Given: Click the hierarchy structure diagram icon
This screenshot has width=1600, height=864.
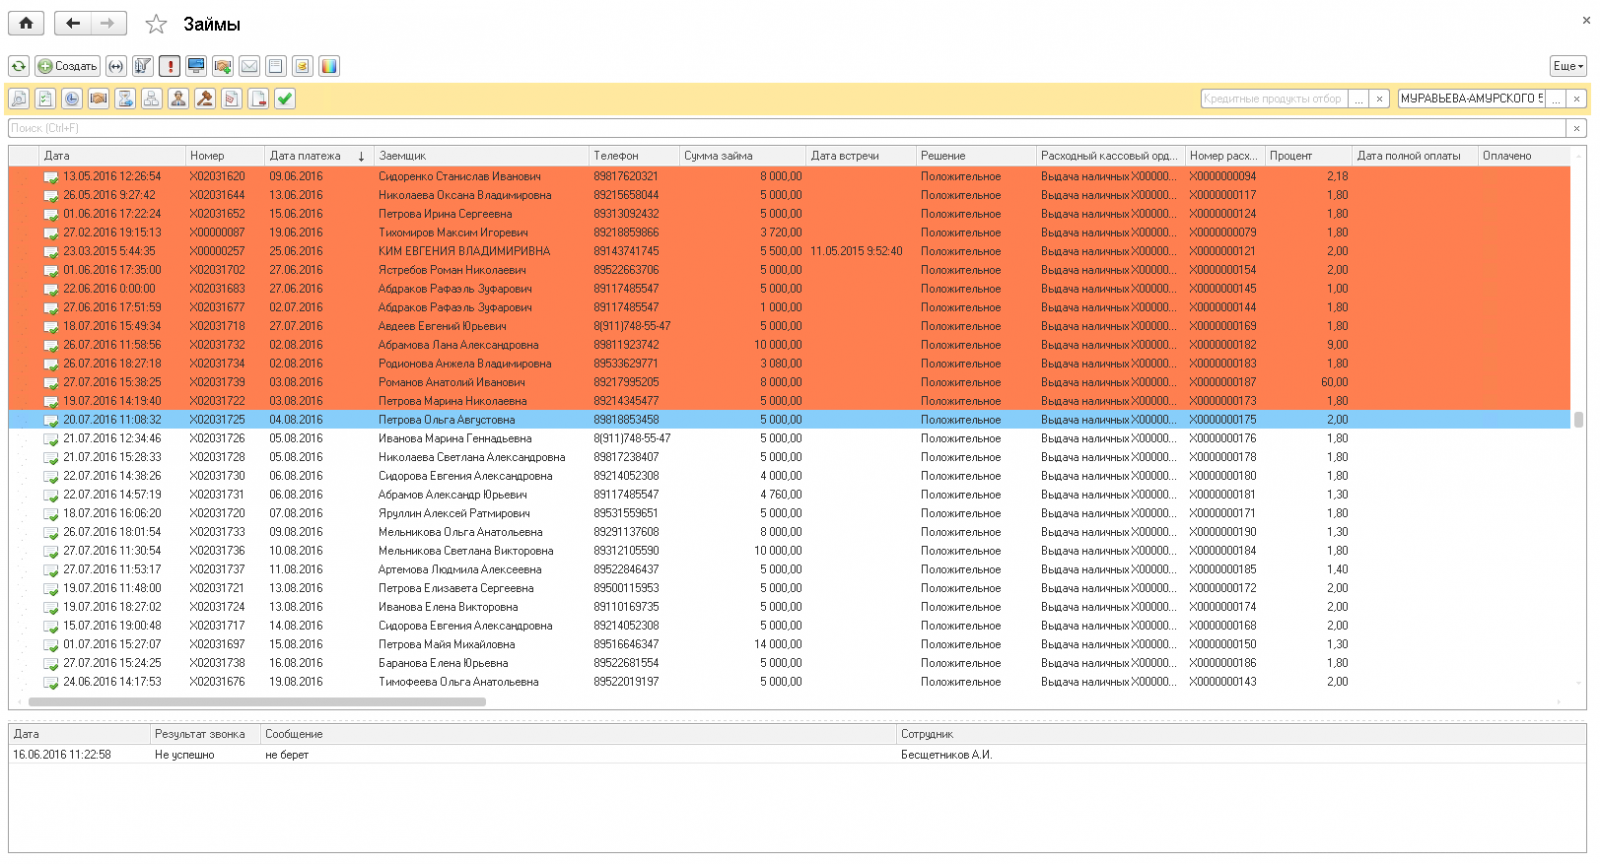Looking at the screenshot, I should tap(151, 98).
